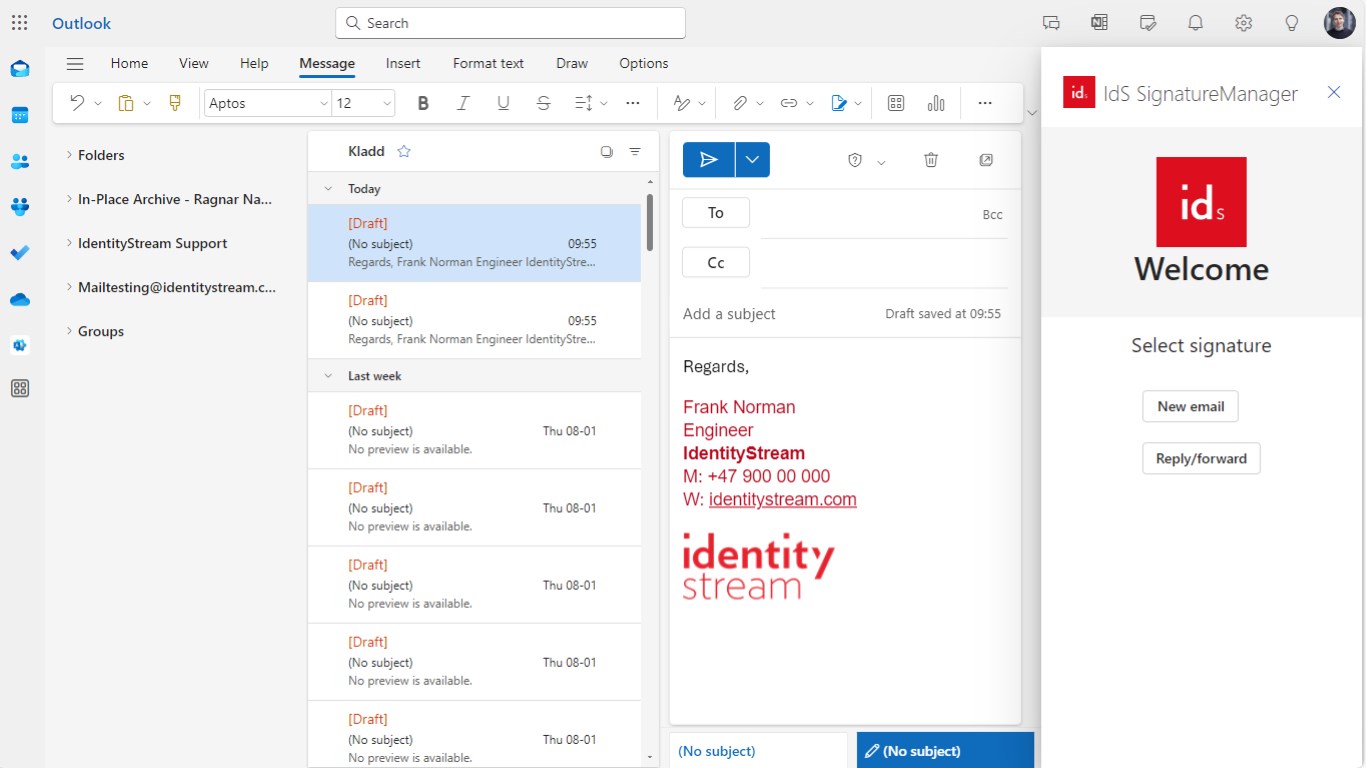Screen dimensions: 1366x768
Task: Show the Bcc field
Action: 992,215
